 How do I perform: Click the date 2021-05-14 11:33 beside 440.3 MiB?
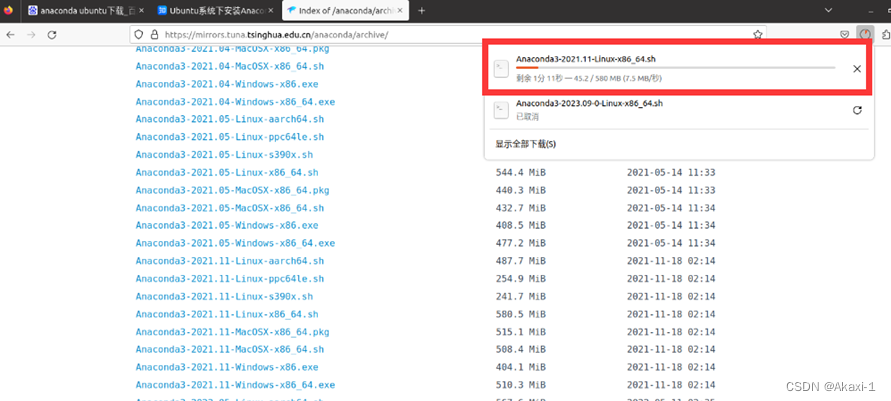pos(671,190)
